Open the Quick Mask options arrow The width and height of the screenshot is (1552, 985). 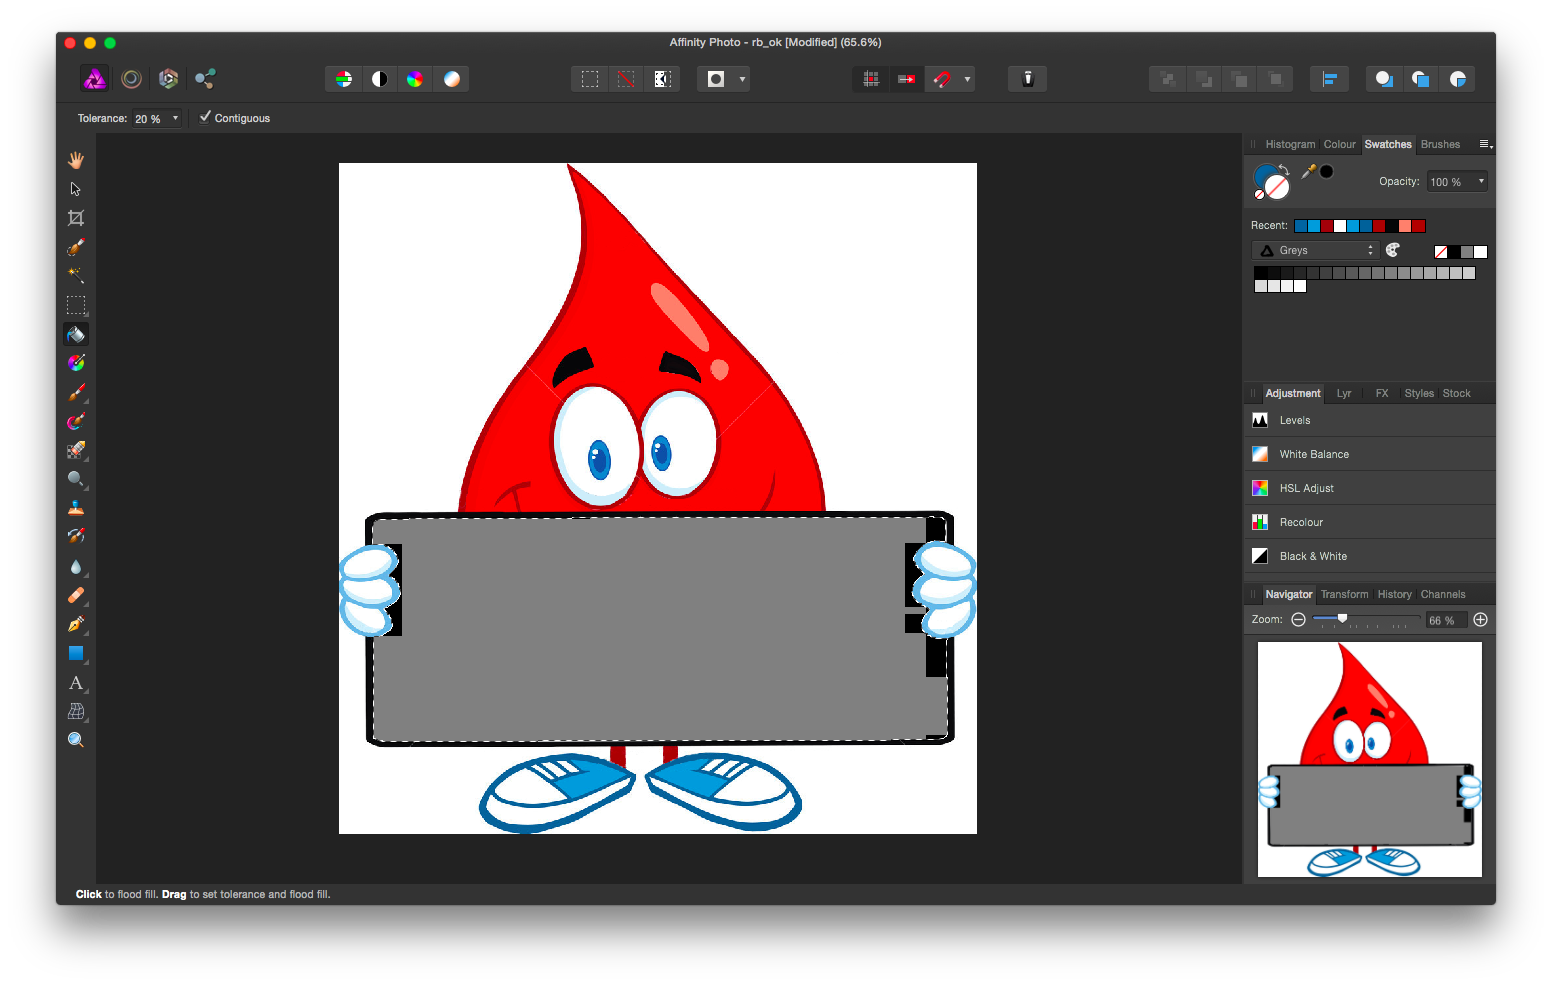(x=742, y=79)
